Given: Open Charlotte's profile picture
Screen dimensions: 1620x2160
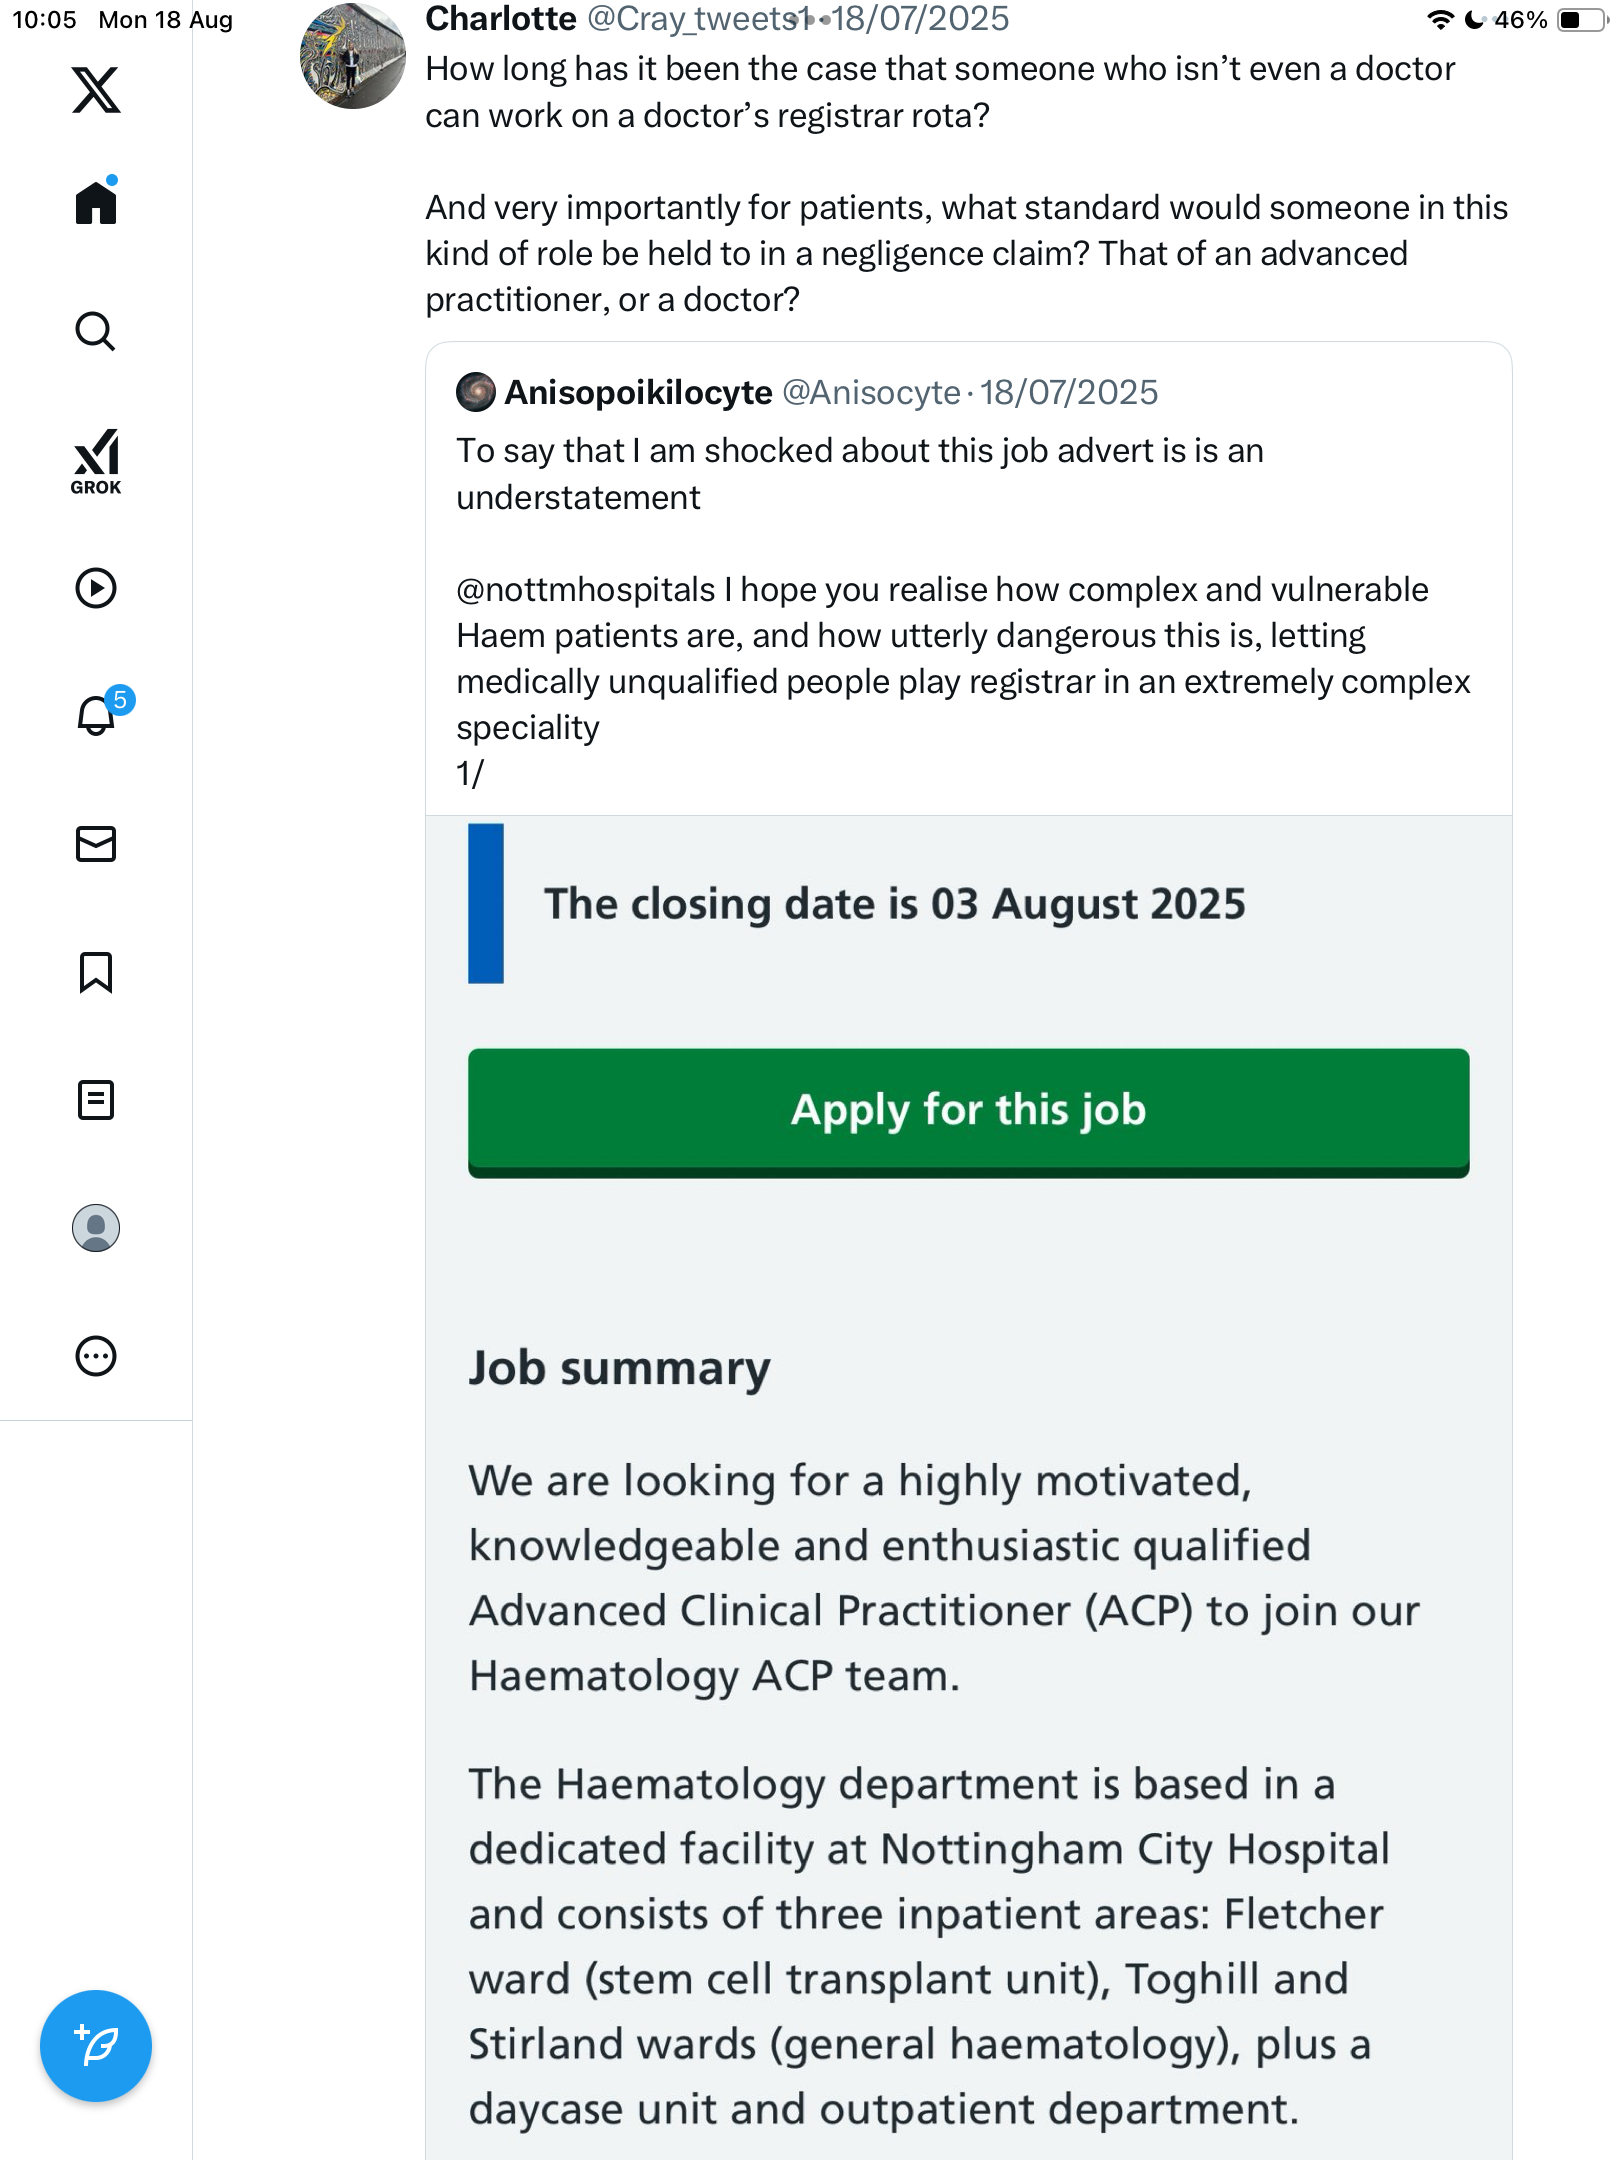Looking at the screenshot, I should click(352, 56).
